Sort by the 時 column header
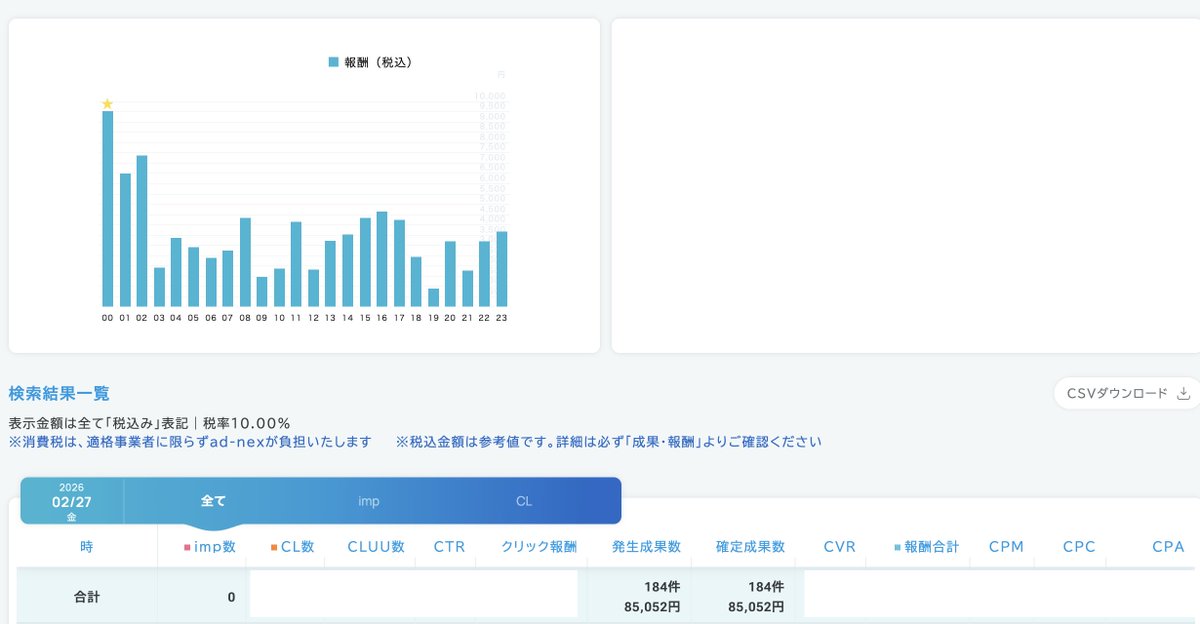 [x=87, y=547]
